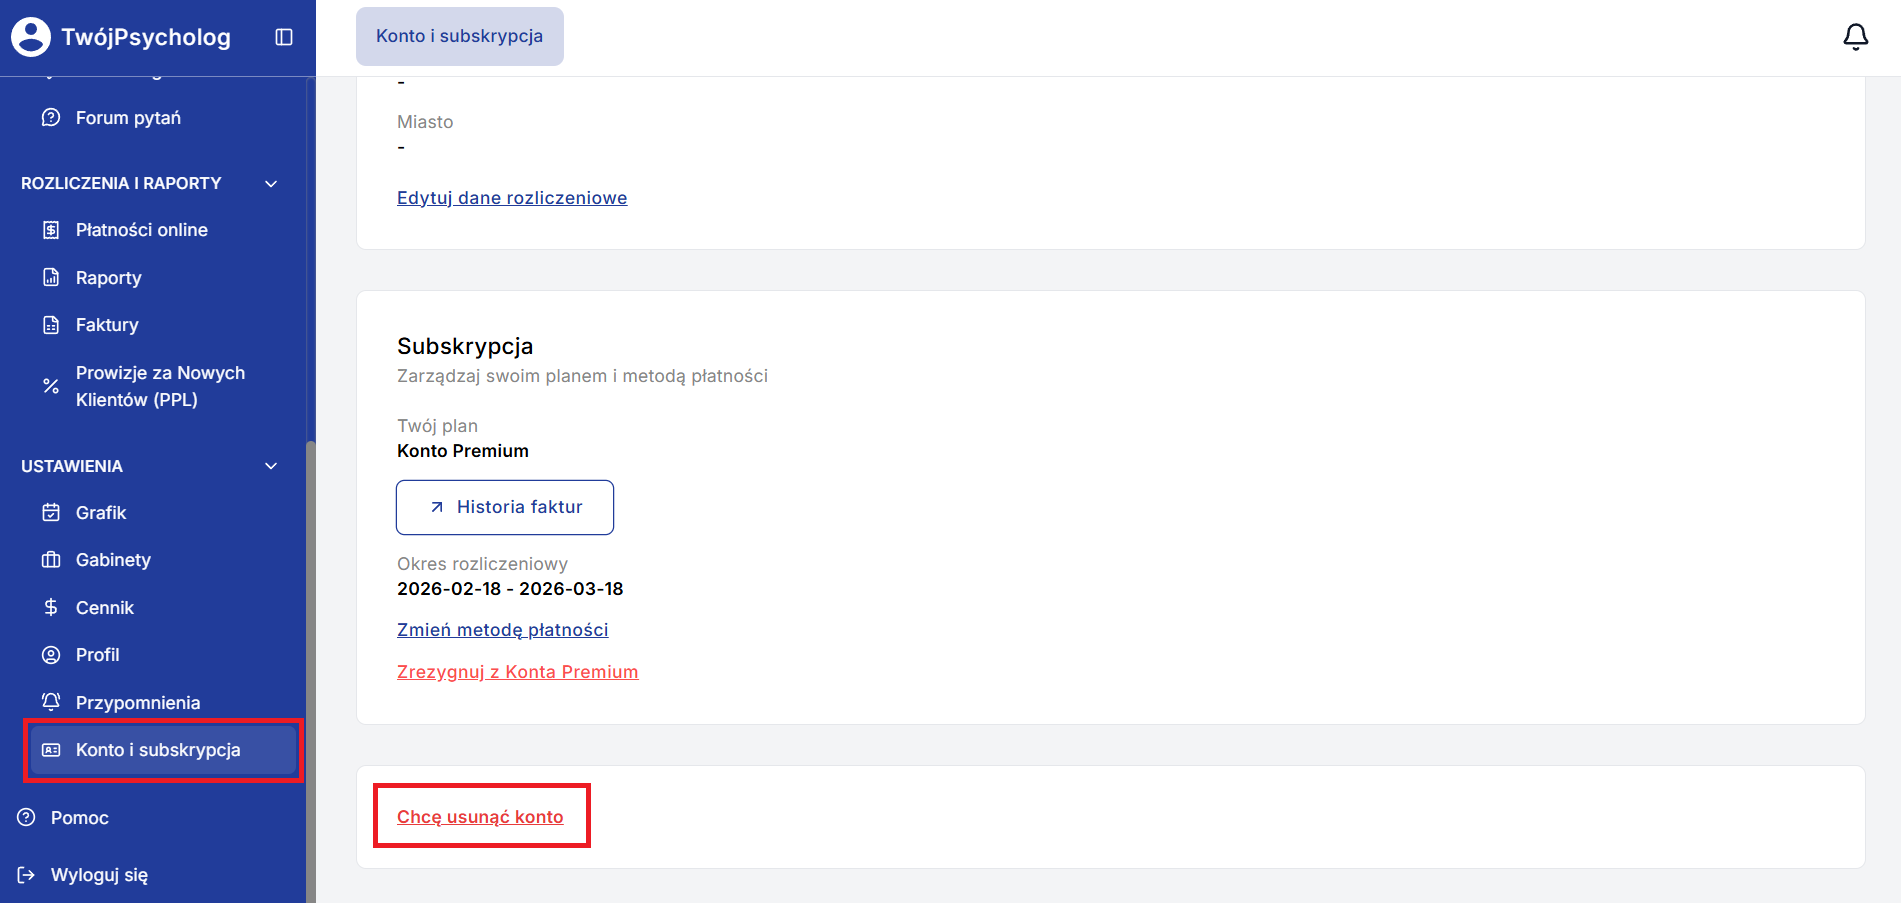
Task: Click the Forum pytań question icon
Action: (x=51, y=118)
